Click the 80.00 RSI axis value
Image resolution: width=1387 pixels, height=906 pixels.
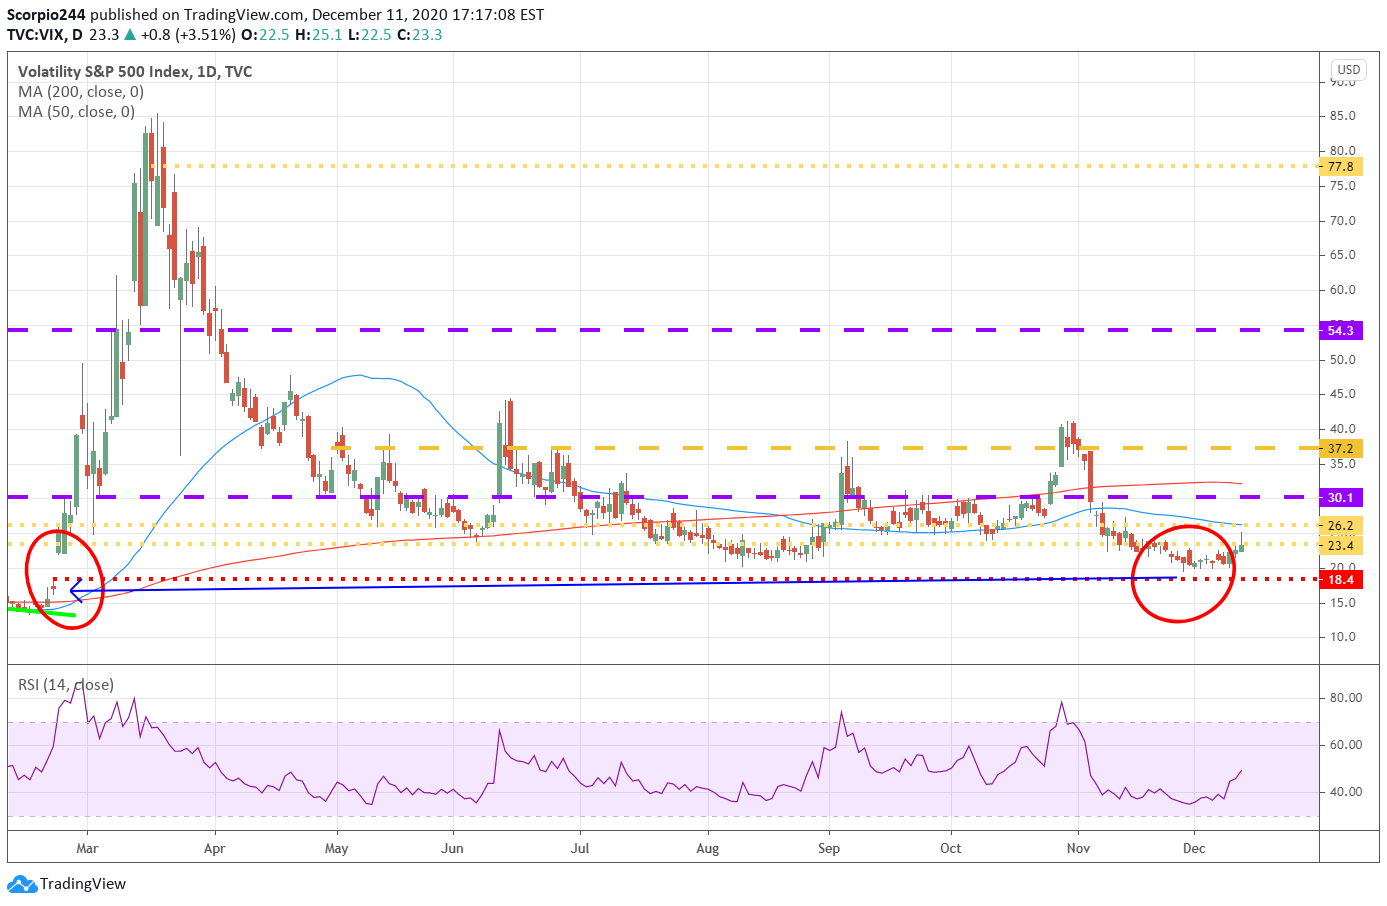pos(1346,698)
